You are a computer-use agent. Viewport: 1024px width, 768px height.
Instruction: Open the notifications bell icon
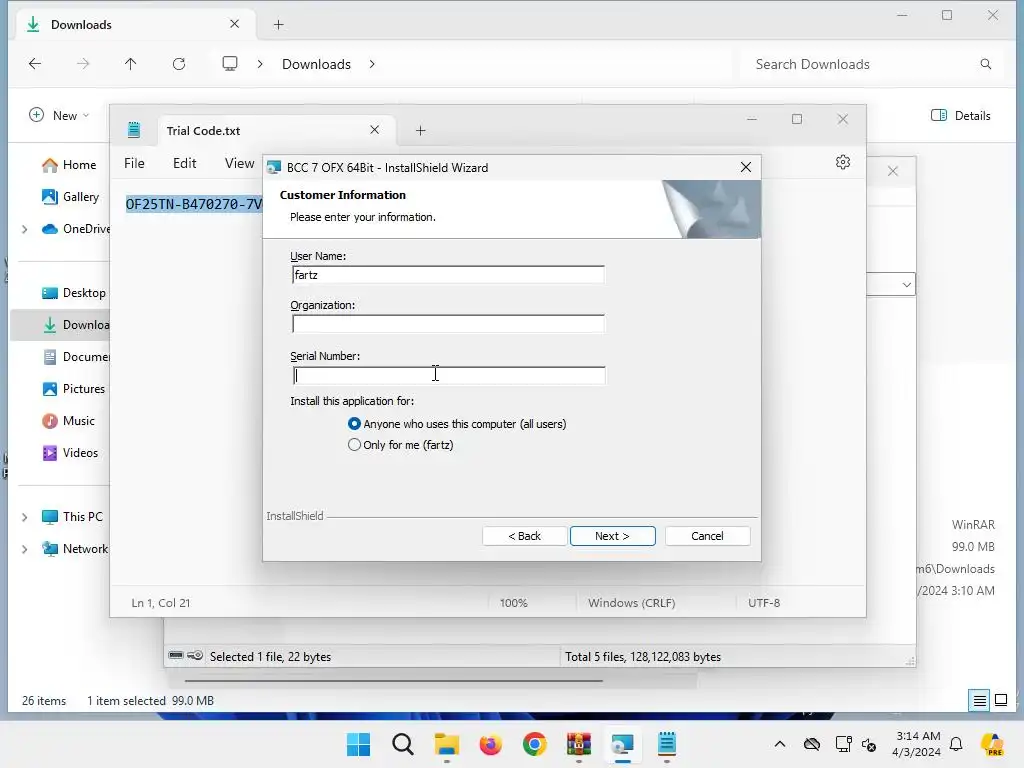(956, 744)
